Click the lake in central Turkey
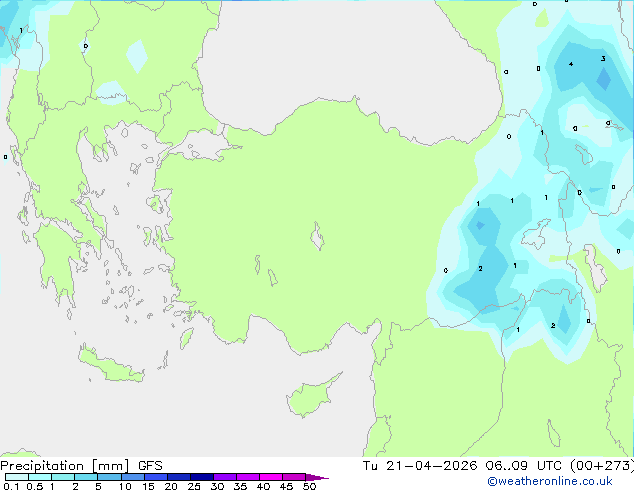 (317, 236)
